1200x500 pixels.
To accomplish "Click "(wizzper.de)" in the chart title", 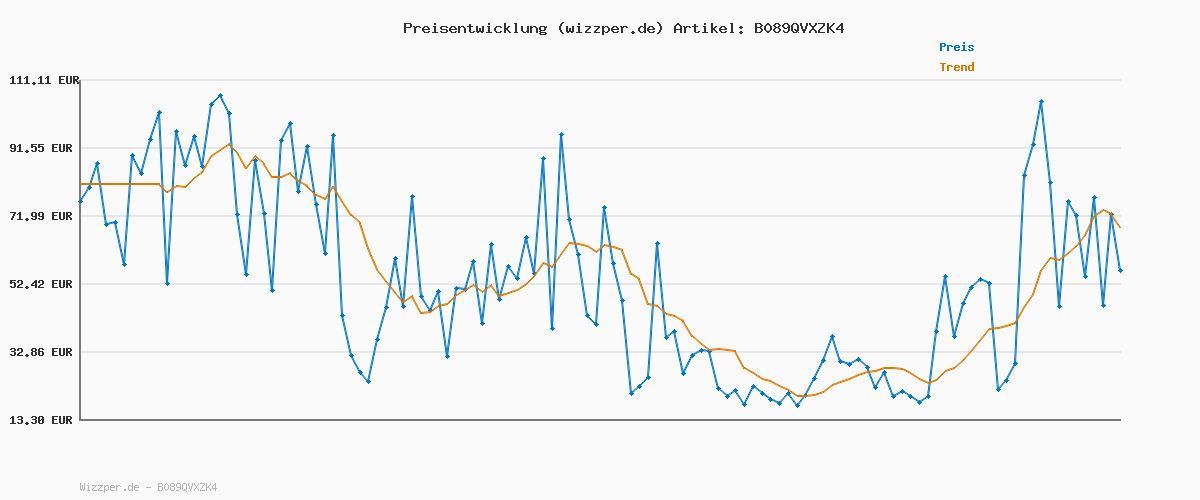I will coord(609,28).
